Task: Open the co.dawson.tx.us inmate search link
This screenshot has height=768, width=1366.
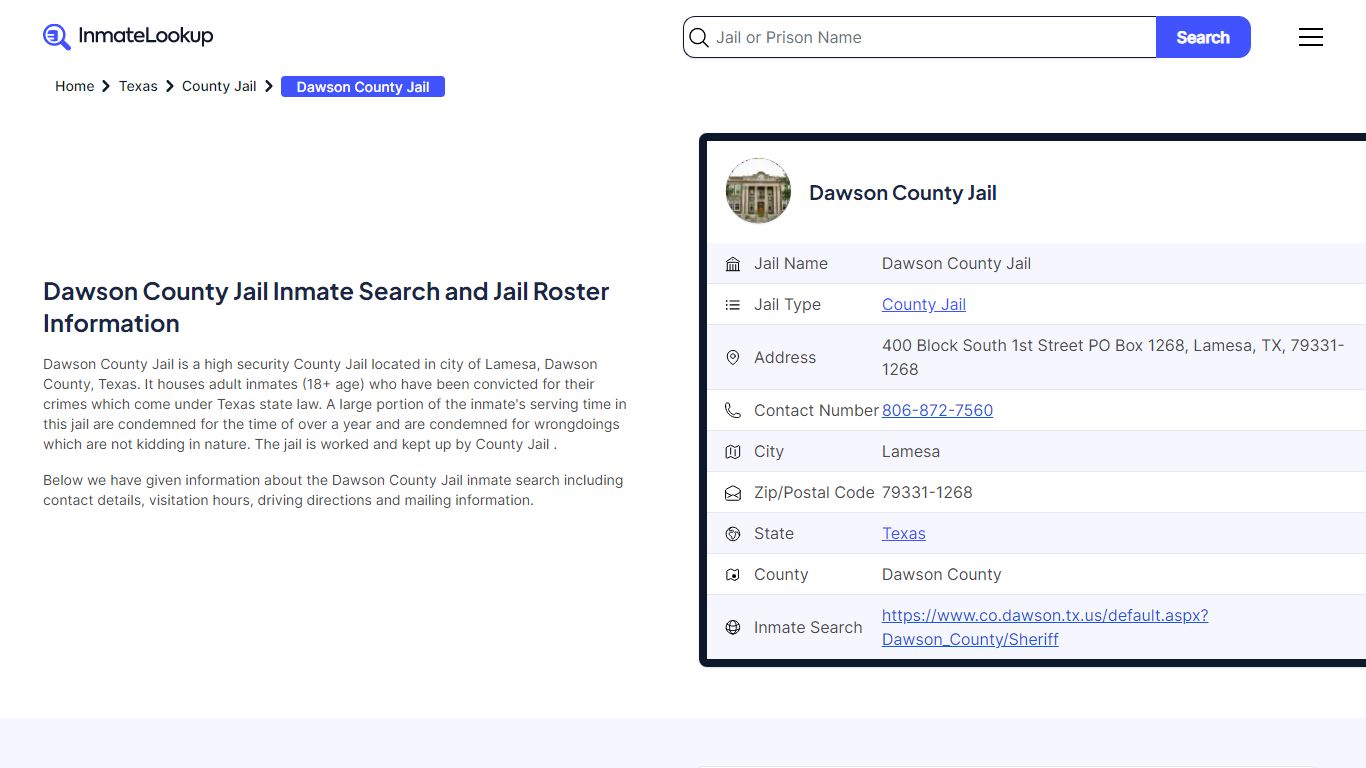Action: click(1045, 627)
